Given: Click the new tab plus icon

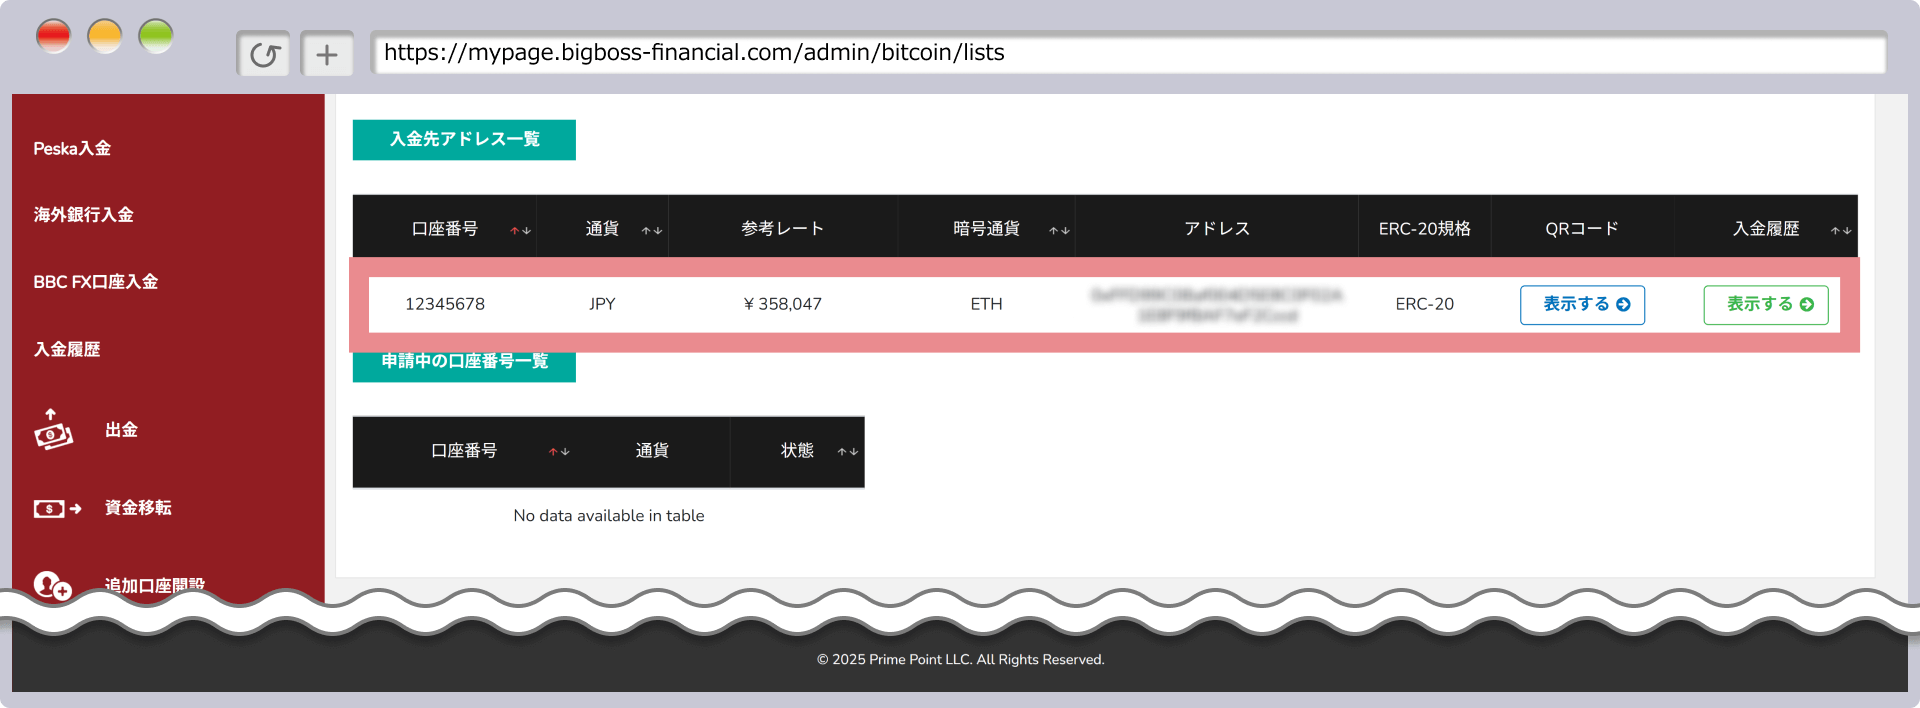Looking at the screenshot, I should [x=327, y=54].
